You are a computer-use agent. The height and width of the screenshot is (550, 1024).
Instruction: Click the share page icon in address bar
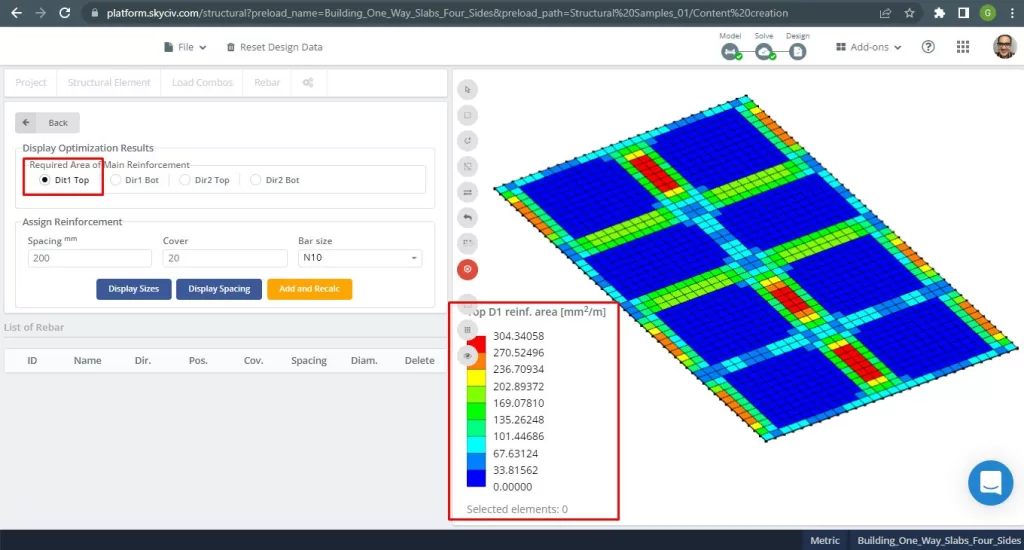886,13
